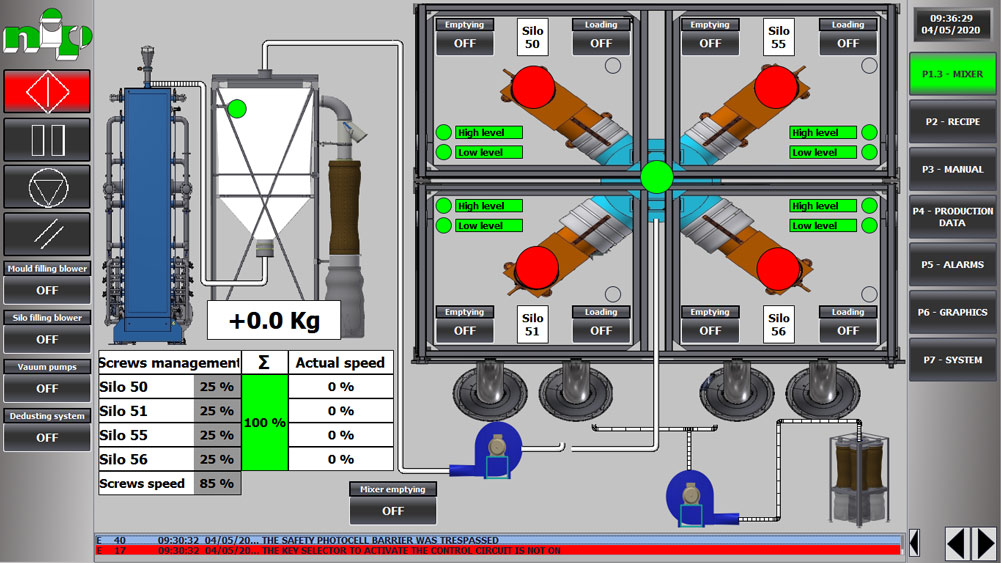Screen dimensions: 1001x563
Task: Click the green central mixer indicator
Action: tap(657, 177)
